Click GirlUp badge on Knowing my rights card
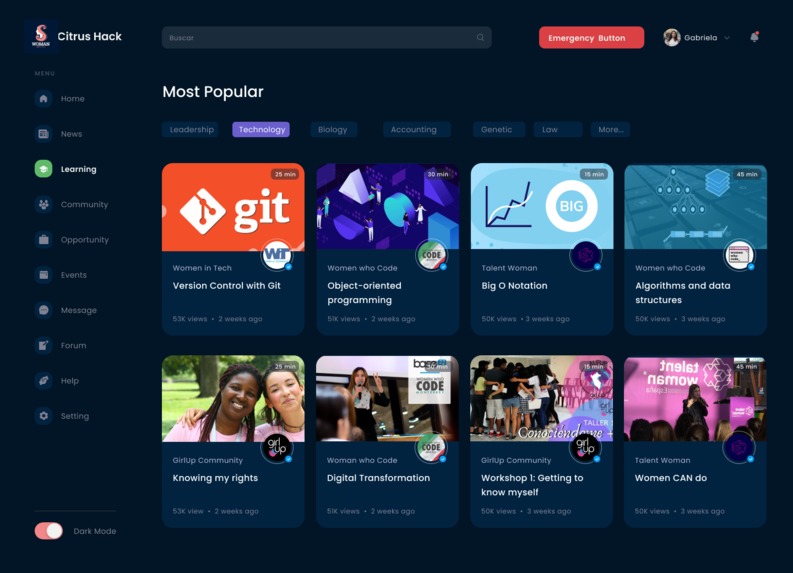793x573 pixels. [277, 447]
